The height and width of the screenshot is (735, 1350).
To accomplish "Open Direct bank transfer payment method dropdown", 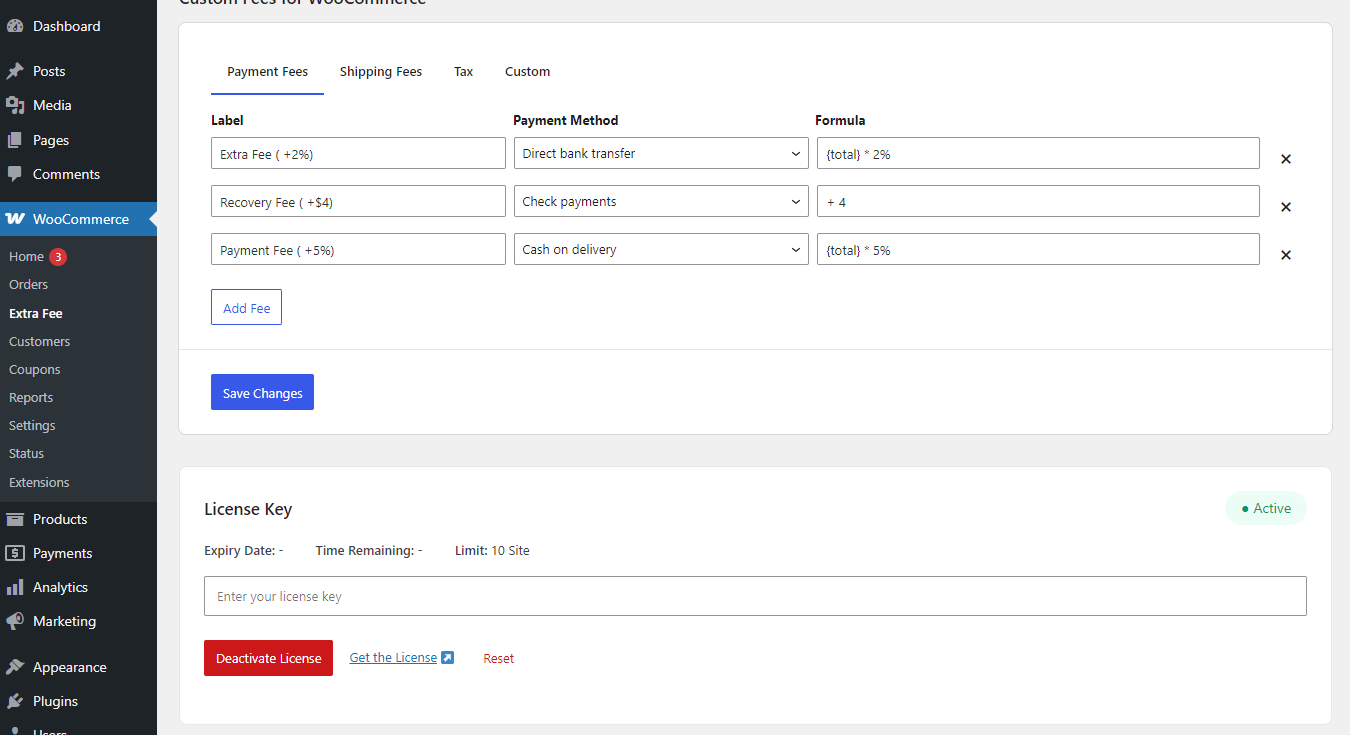I will (660, 154).
